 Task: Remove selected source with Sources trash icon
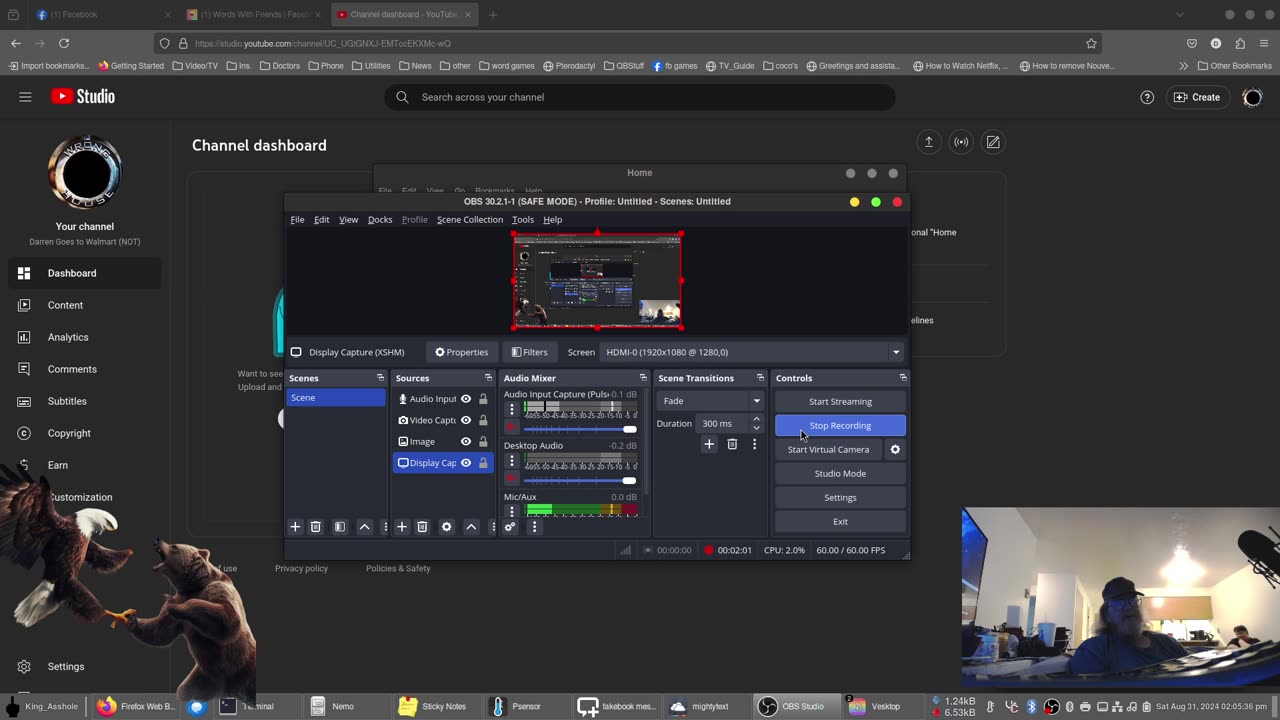click(422, 527)
